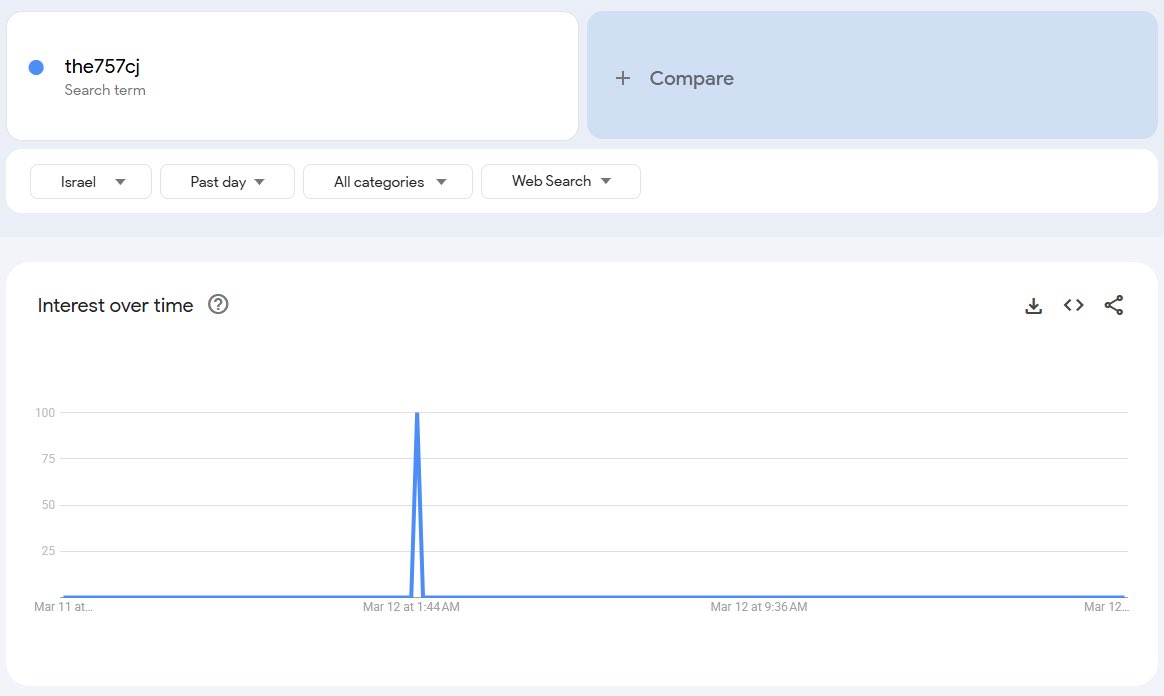The width and height of the screenshot is (1164, 696).
Task: Click the 100 y-axis value
Action: point(45,413)
